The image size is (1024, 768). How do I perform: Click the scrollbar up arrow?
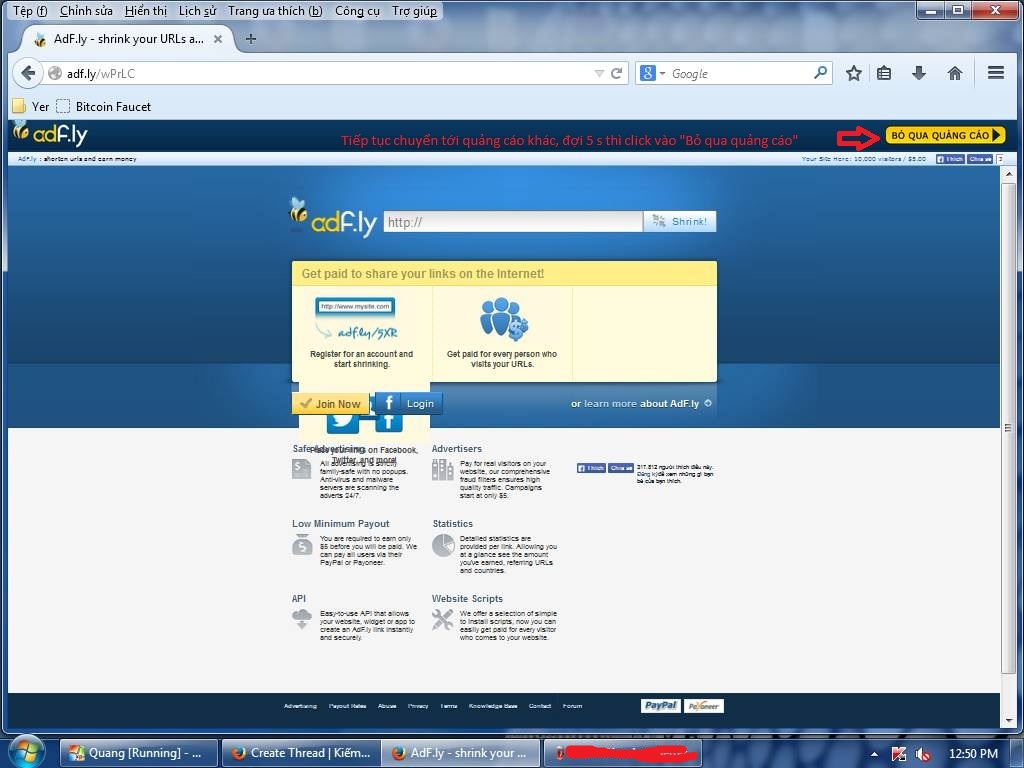1008,174
